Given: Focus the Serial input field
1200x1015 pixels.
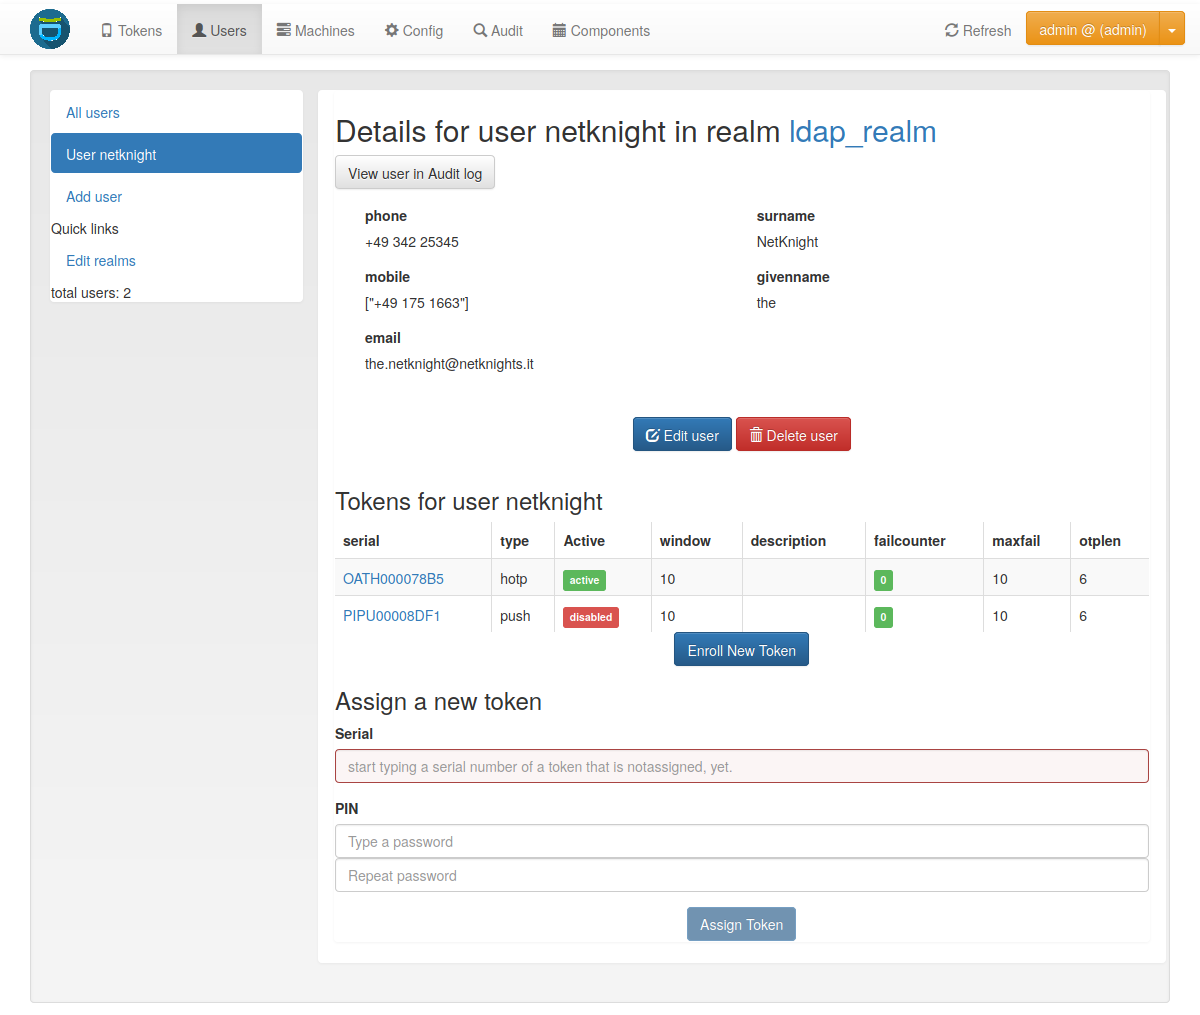Looking at the screenshot, I should (741, 766).
